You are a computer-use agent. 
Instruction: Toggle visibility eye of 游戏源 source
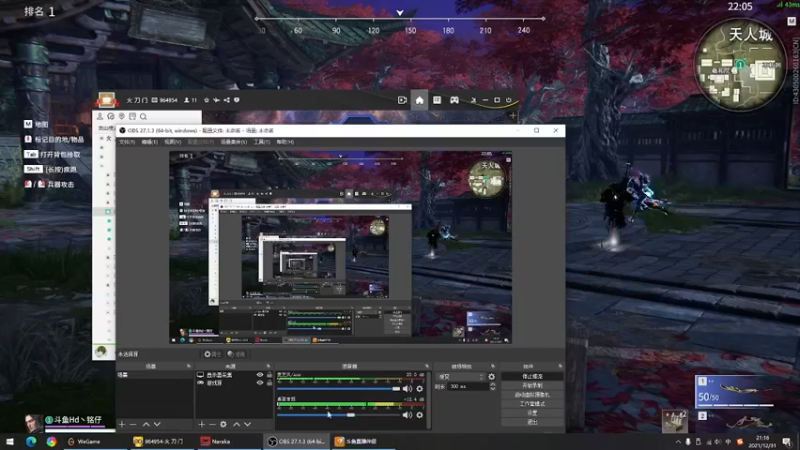[x=260, y=383]
